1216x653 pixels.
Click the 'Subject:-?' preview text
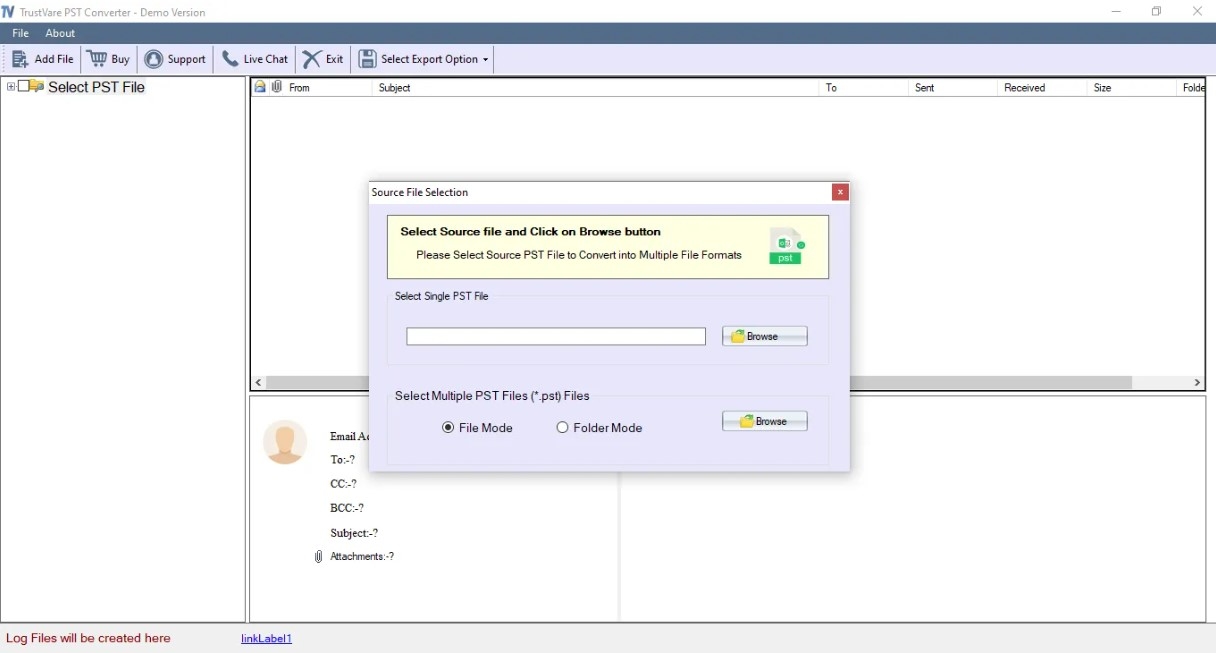354,533
